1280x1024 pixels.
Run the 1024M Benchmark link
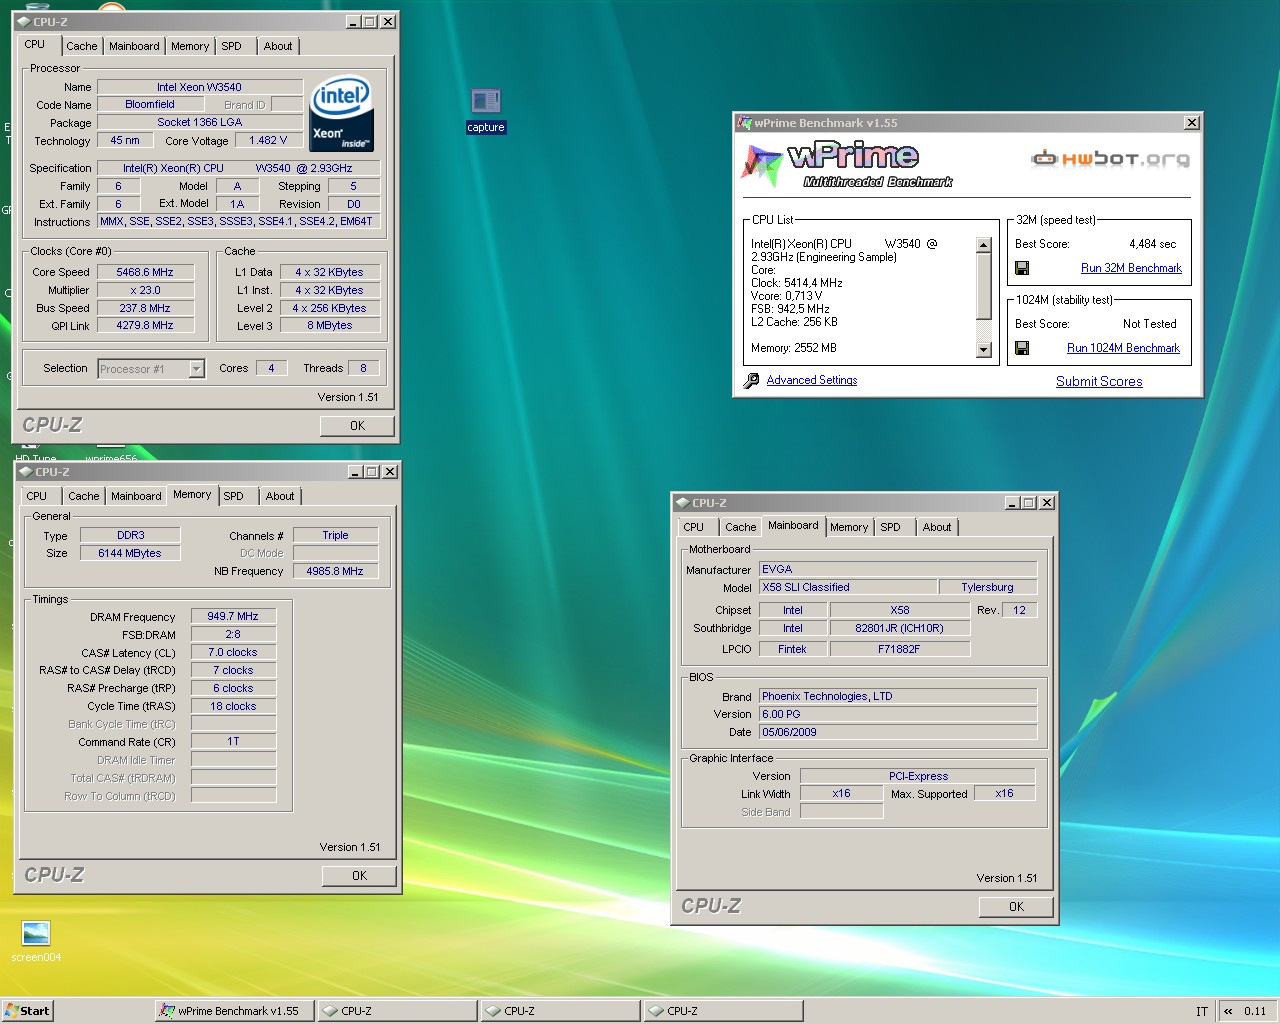click(x=1123, y=348)
